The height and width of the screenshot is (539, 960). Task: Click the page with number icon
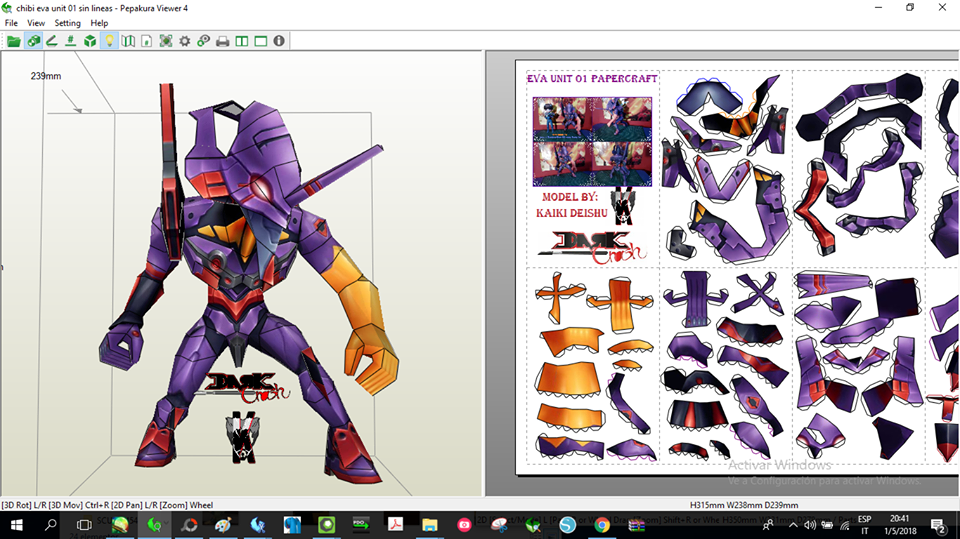(146, 41)
